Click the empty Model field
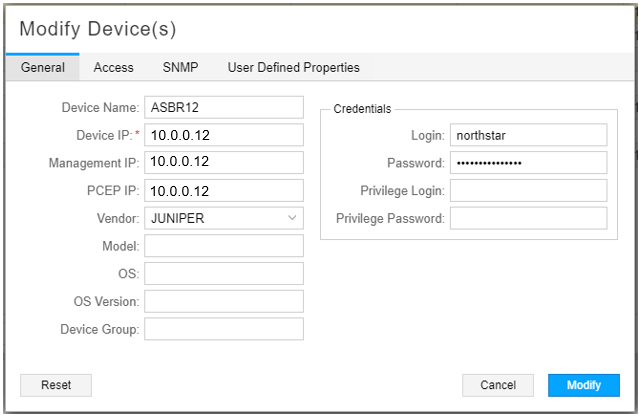The height and width of the screenshot is (417, 640). coord(223,246)
